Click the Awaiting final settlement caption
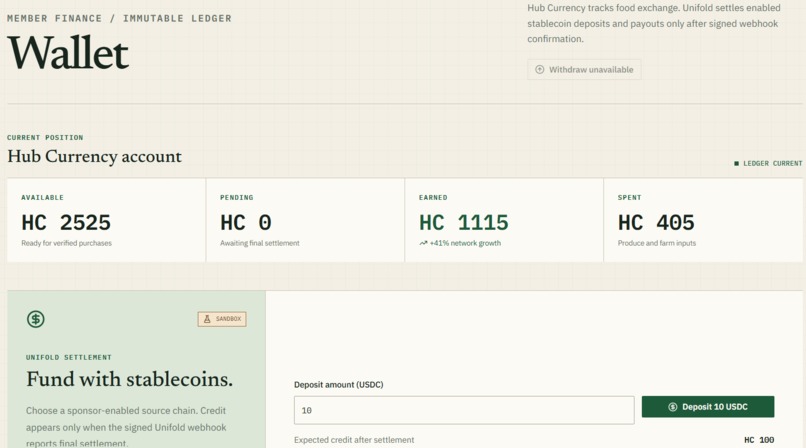 pos(260,243)
